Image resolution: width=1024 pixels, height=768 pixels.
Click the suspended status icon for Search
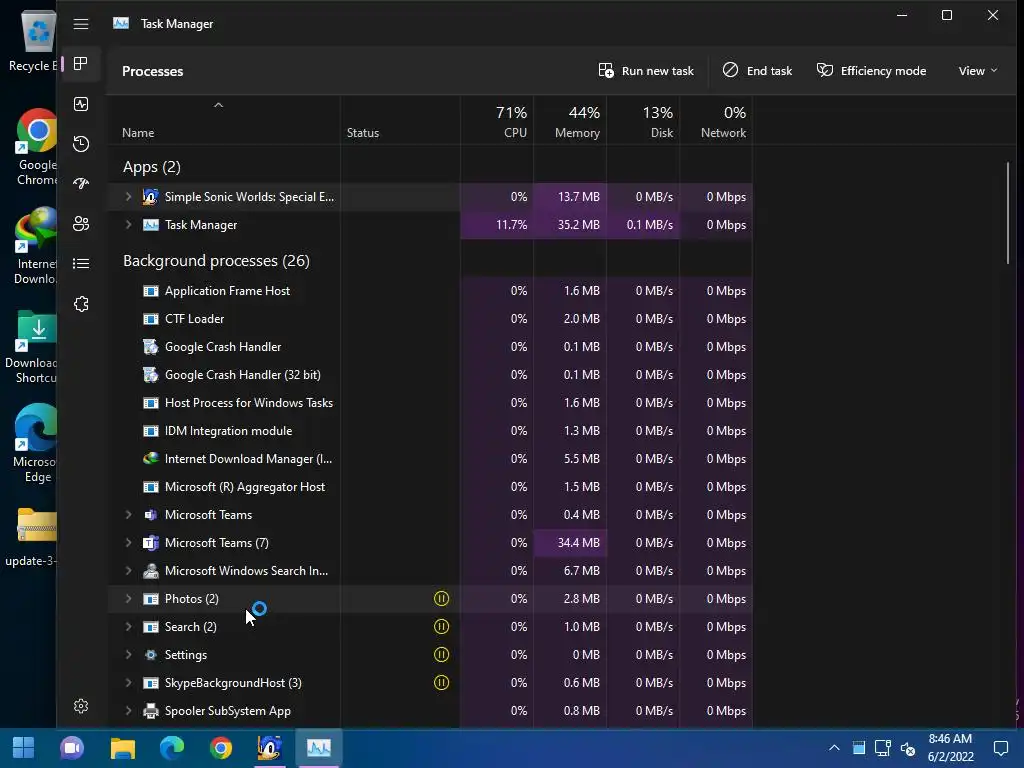[441, 626]
